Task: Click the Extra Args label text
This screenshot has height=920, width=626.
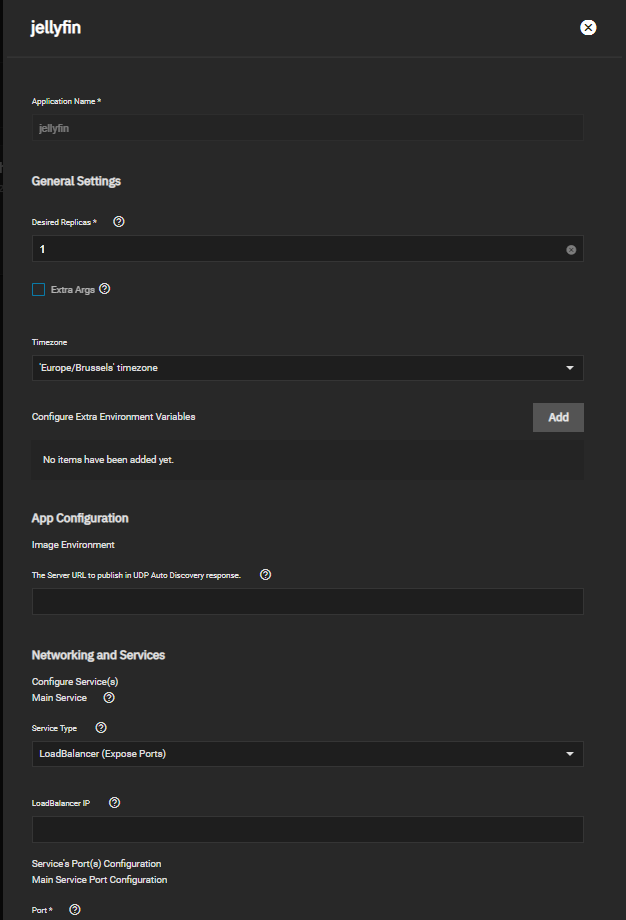Action: (x=73, y=290)
